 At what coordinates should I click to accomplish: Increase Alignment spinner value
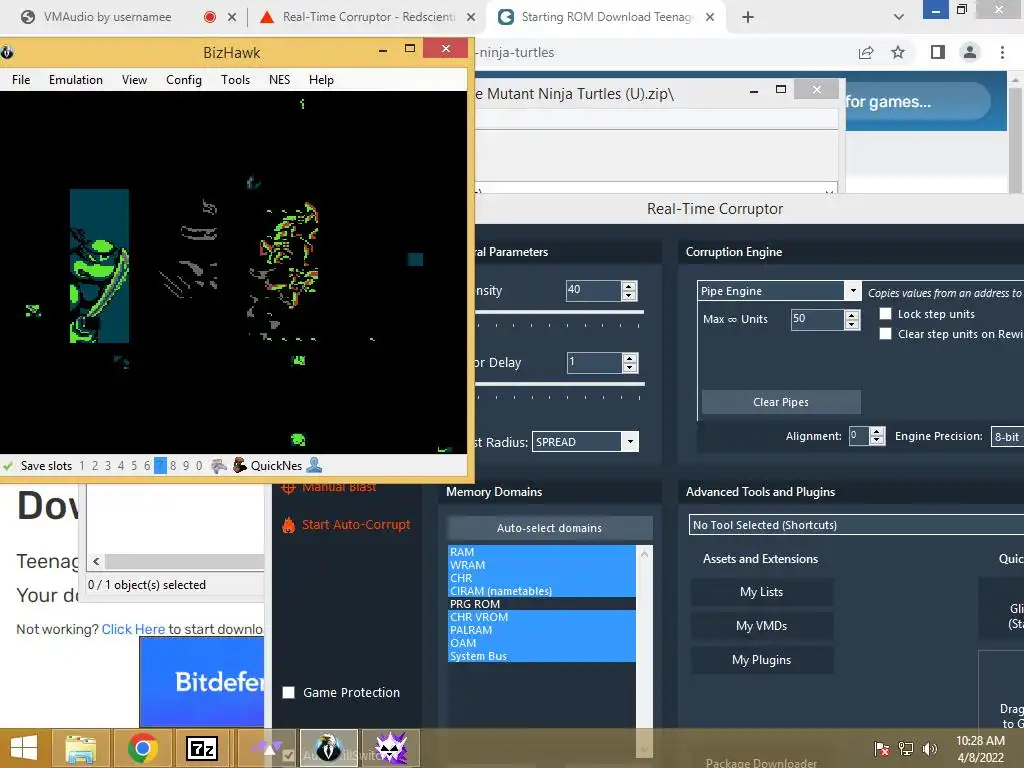877,431
